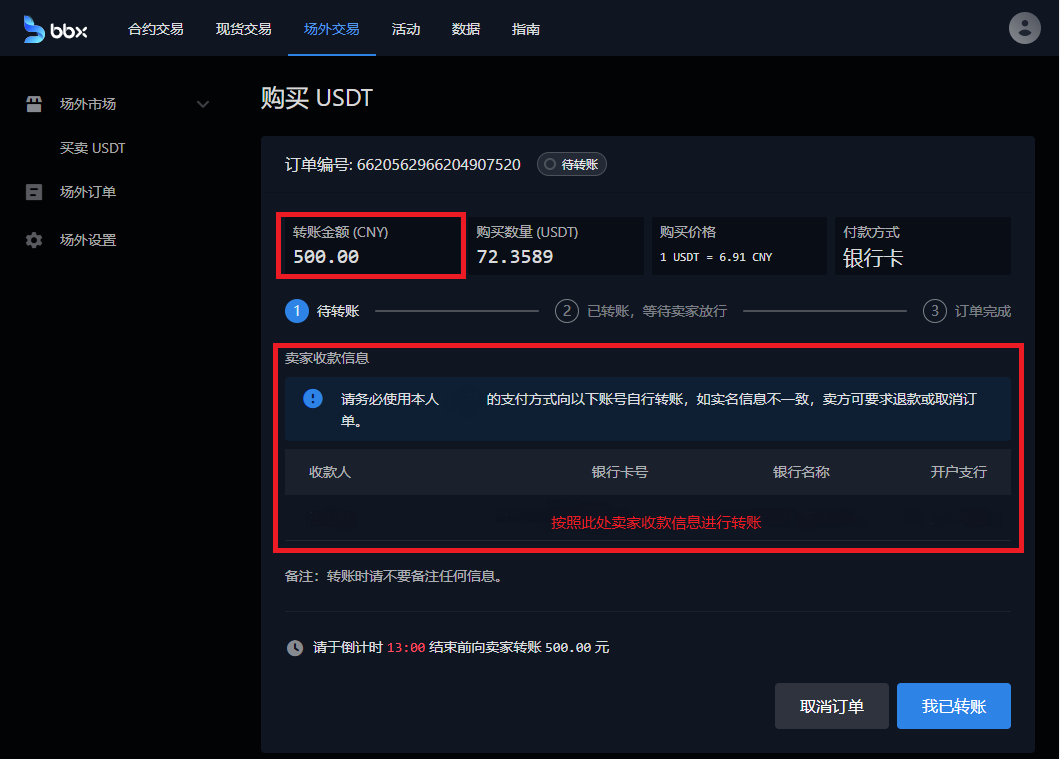This screenshot has width=1060, height=759.
Task: Open 场外市场 in sidebar
Action: point(88,104)
